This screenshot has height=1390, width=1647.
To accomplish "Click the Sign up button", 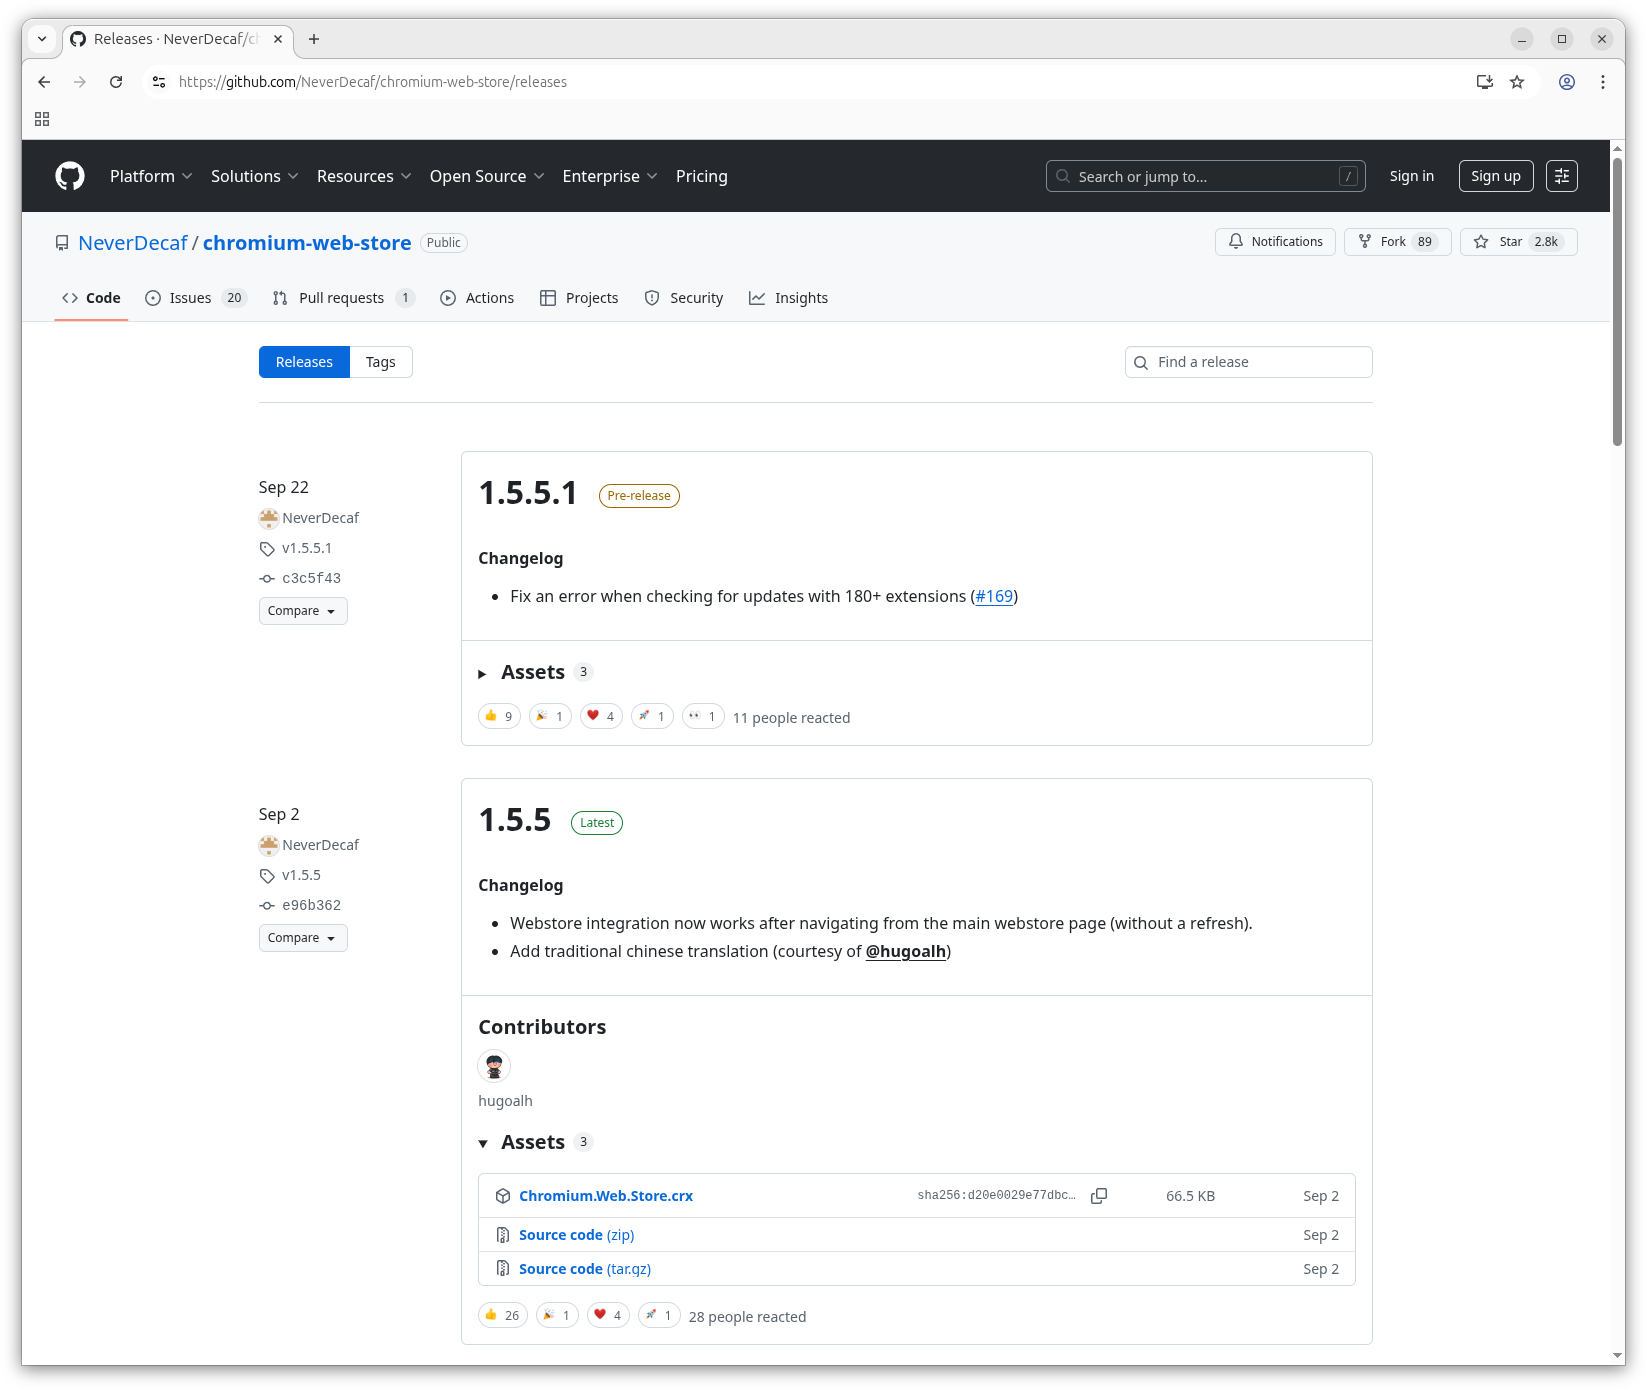I will [1495, 176].
